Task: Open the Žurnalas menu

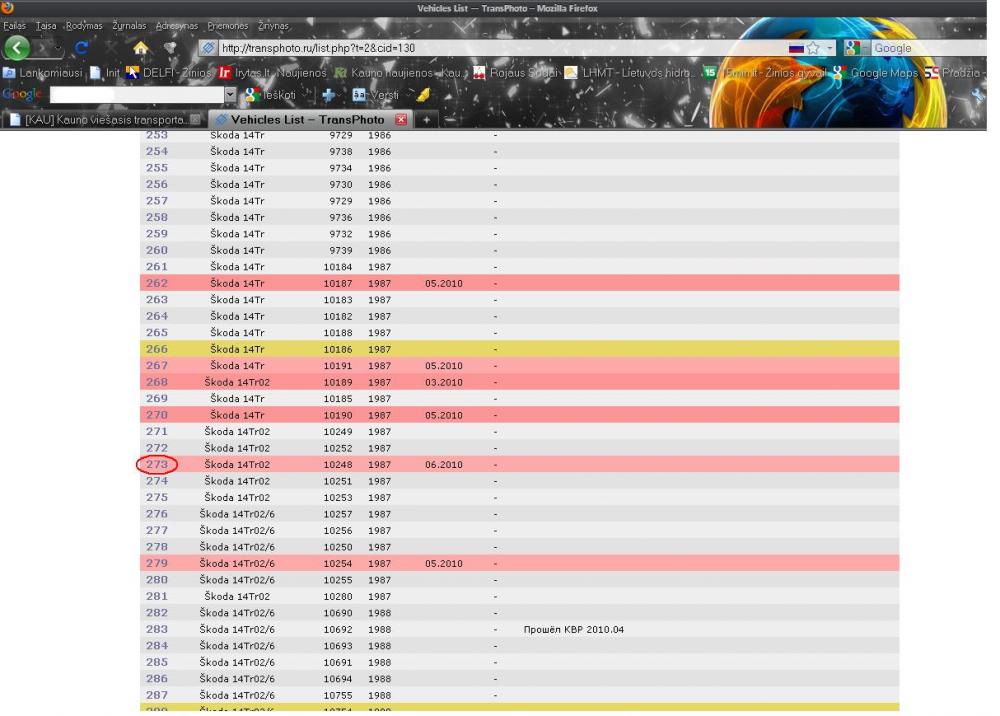Action: [x=127, y=25]
